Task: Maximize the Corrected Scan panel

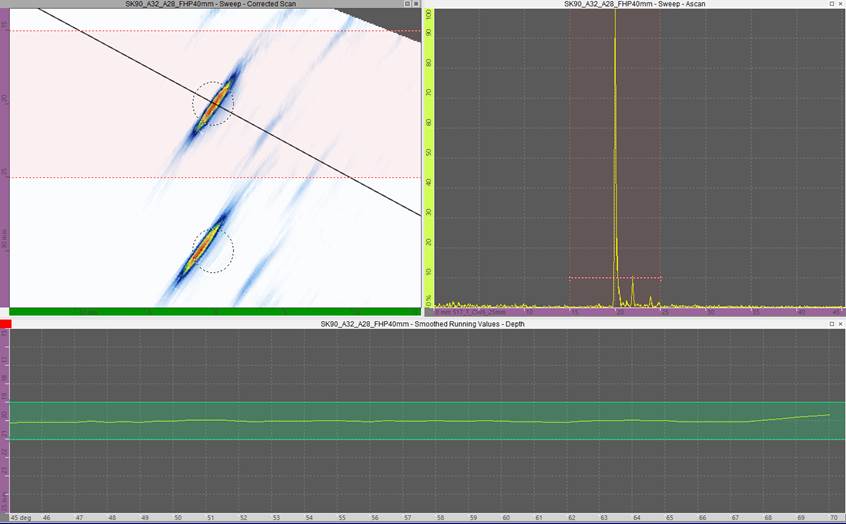Action: 407,4
